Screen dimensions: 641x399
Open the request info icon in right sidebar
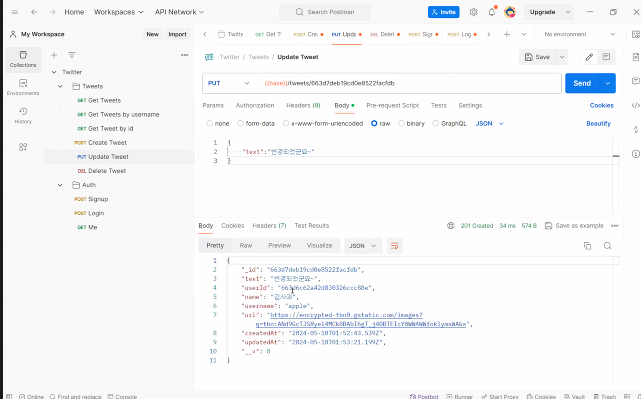[635, 154]
